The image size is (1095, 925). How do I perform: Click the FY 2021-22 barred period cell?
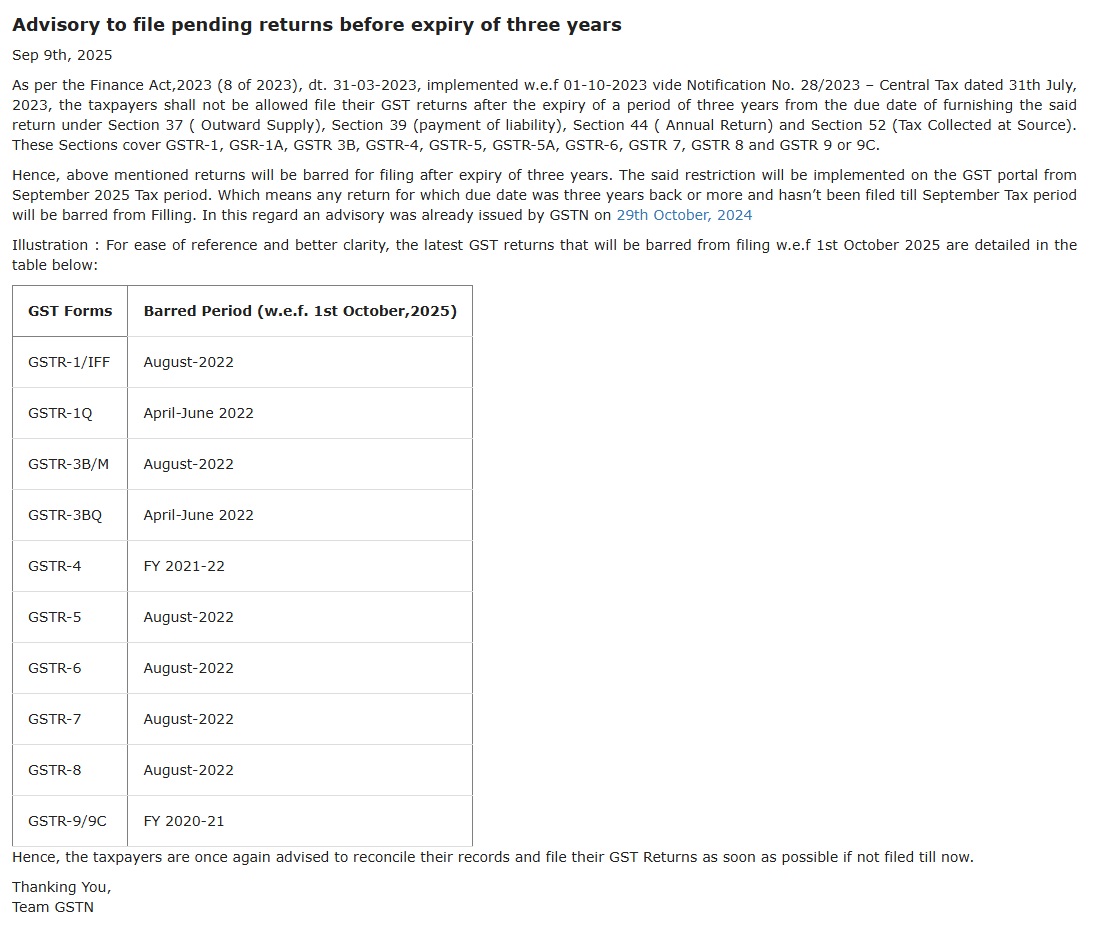(x=184, y=566)
